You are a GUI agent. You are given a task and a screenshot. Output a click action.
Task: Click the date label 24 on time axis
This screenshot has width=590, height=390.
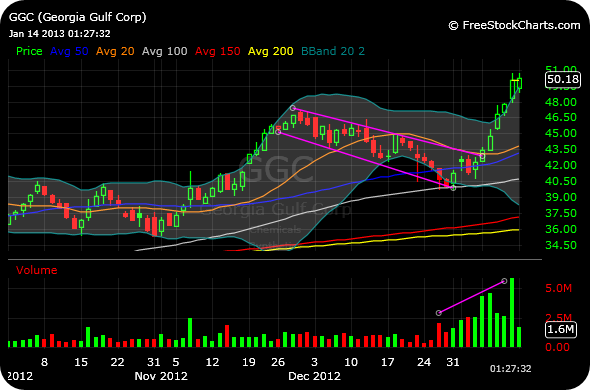coord(424,362)
